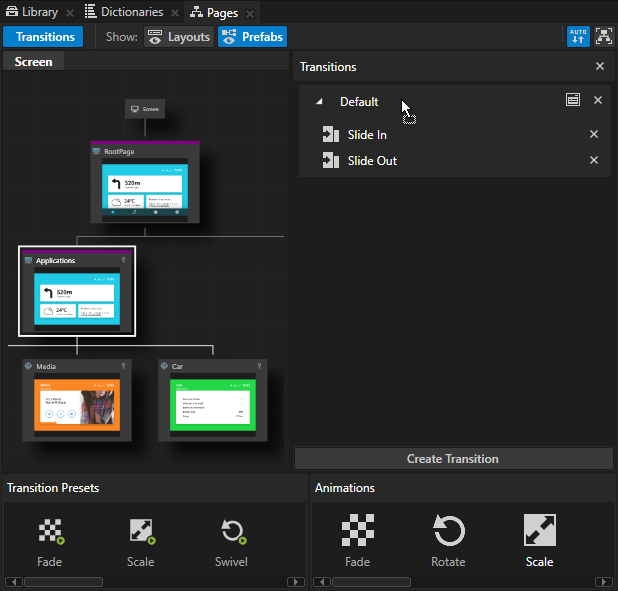
Task: Select the Swivel transition preset icon
Action: (x=233, y=532)
